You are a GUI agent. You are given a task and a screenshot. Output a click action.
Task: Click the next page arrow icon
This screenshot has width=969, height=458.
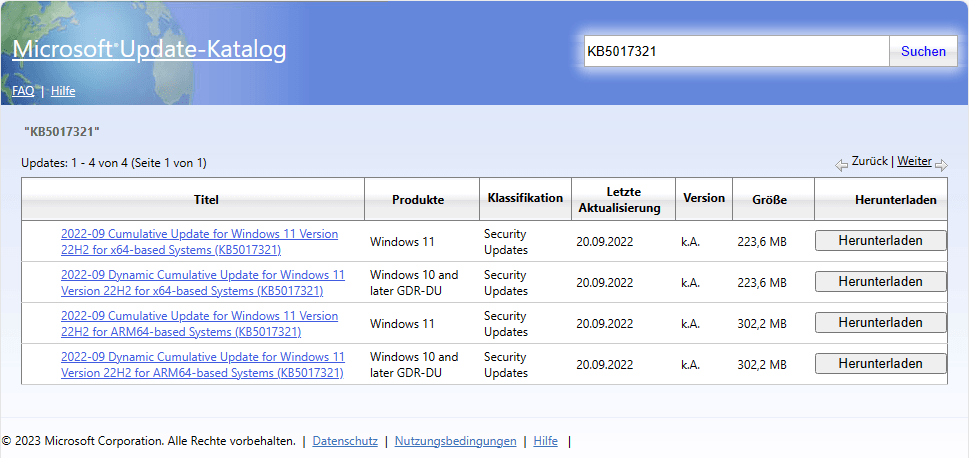coord(941,166)
